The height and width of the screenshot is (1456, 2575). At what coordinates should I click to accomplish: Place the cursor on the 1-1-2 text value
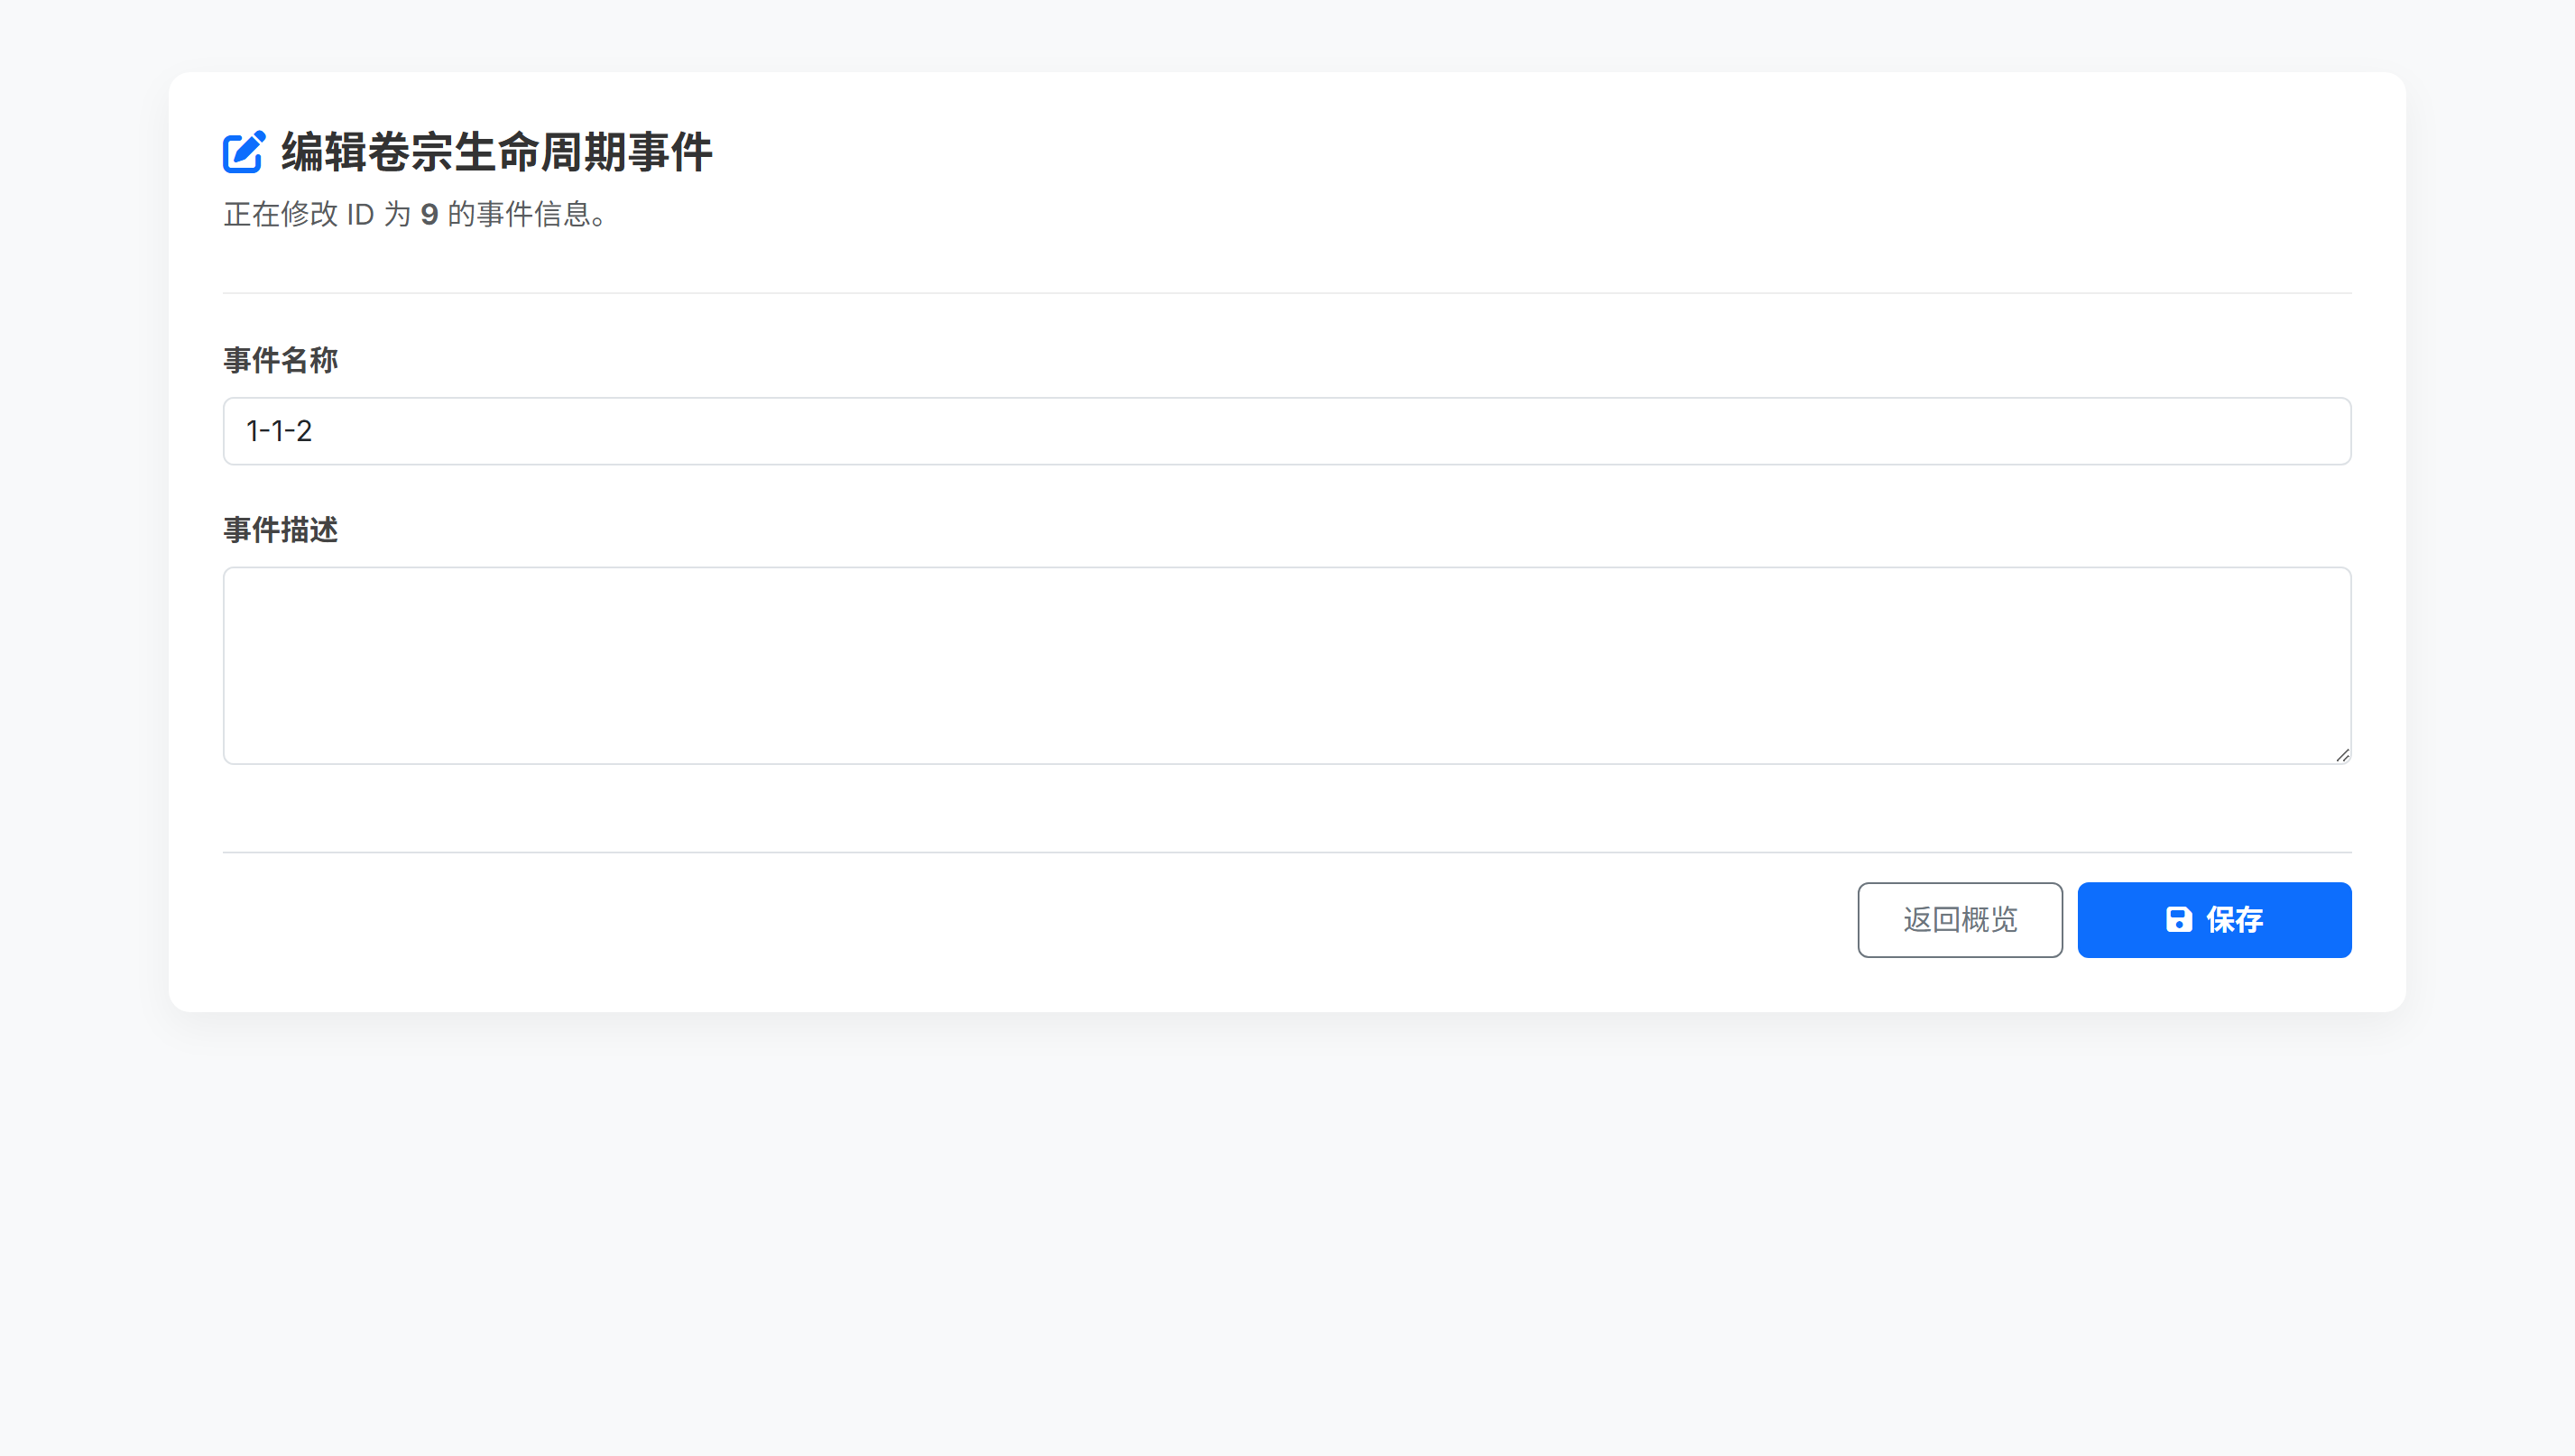pos(279,431)
